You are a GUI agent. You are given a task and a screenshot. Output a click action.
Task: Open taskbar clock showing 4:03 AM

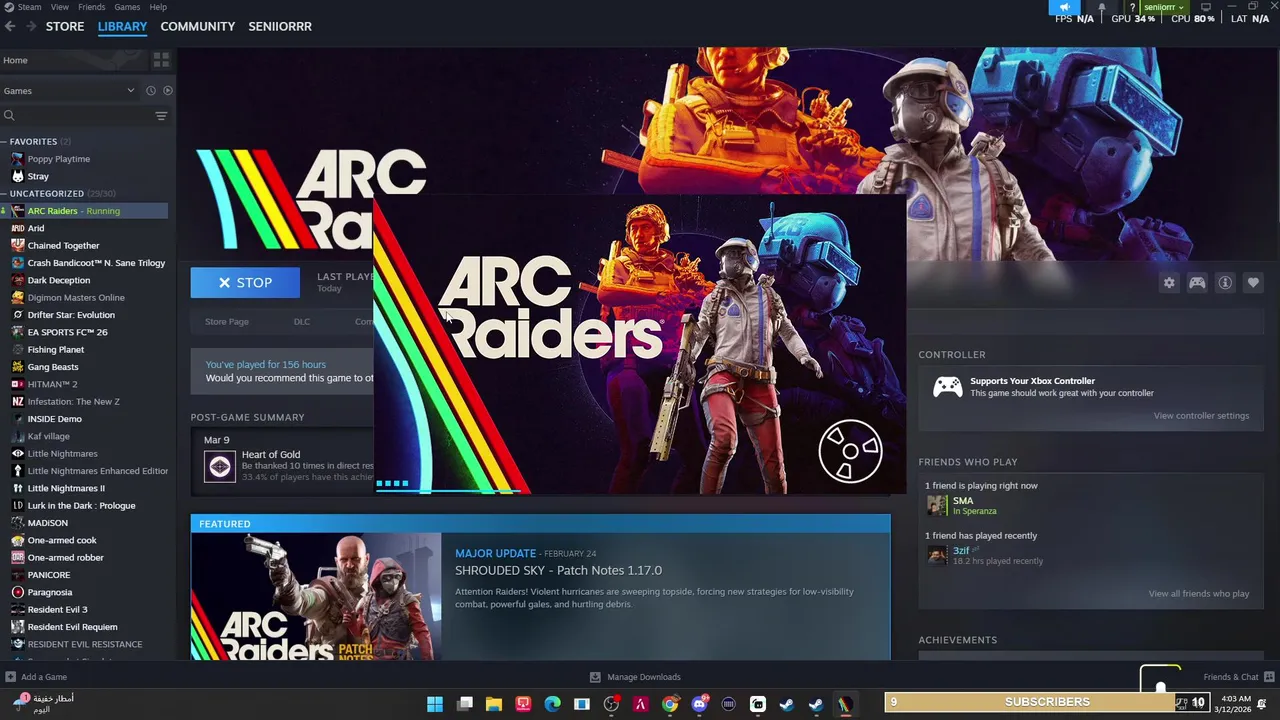(1233, 704)
